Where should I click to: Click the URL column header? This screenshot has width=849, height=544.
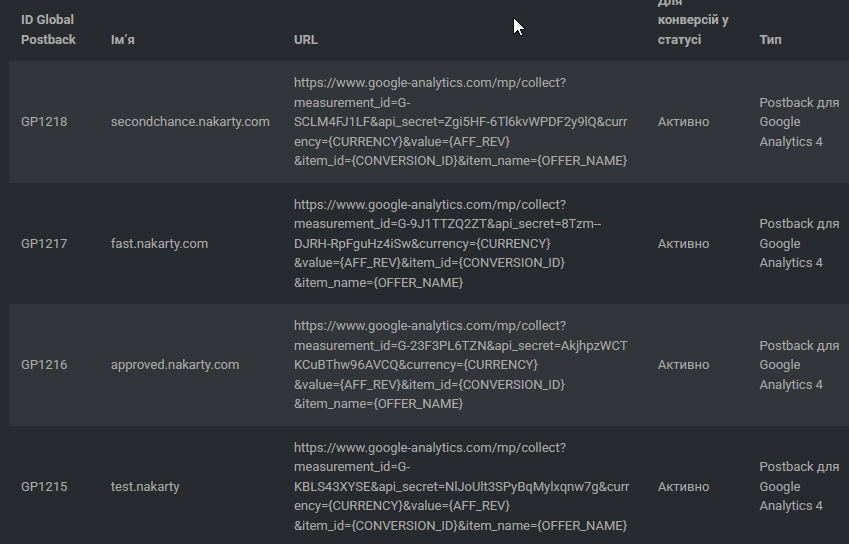[x=306, y=40]
